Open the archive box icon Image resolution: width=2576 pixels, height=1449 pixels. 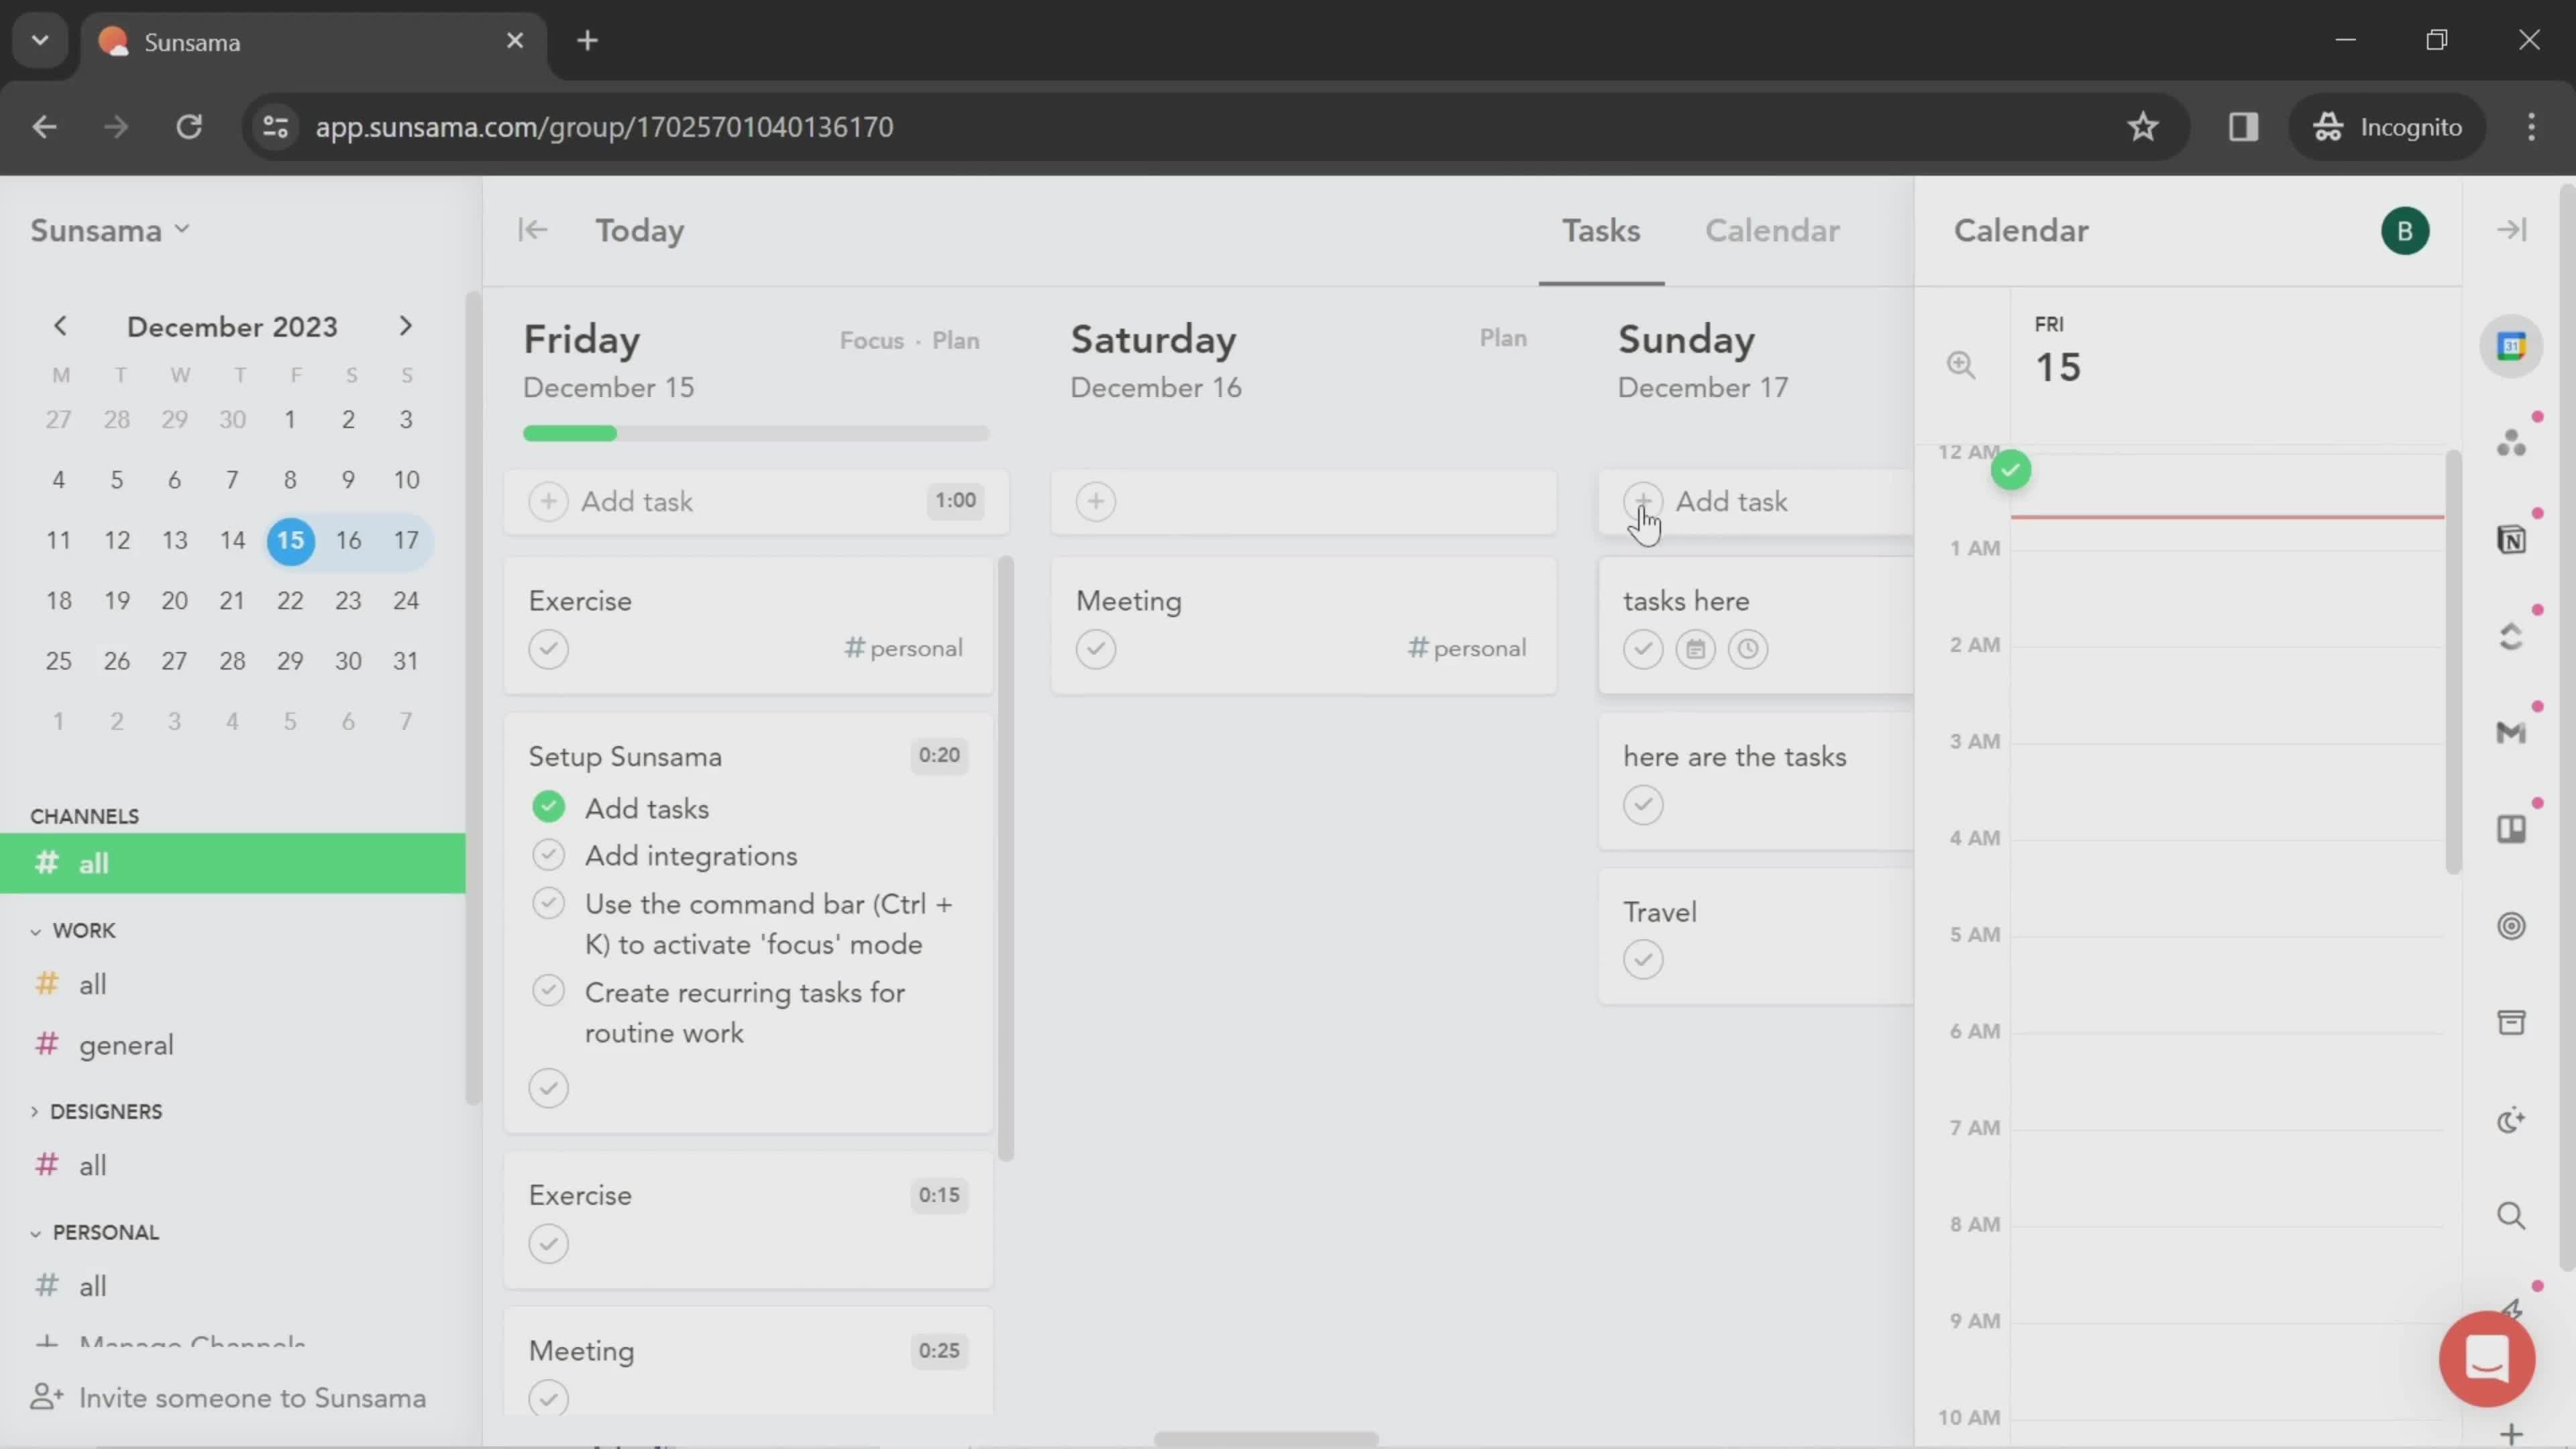(2511, 1022)
